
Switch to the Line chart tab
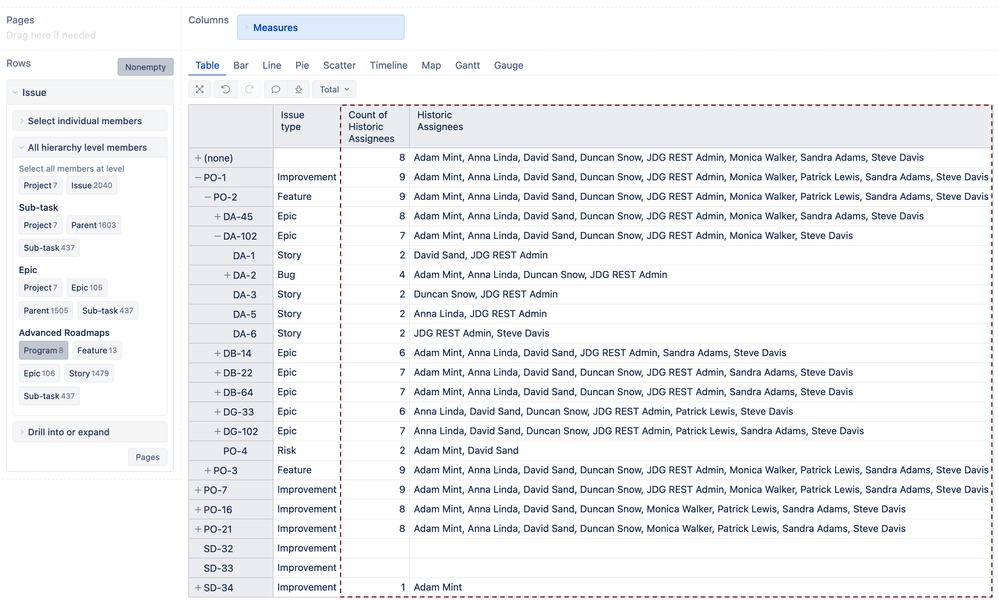pos(271,65)
